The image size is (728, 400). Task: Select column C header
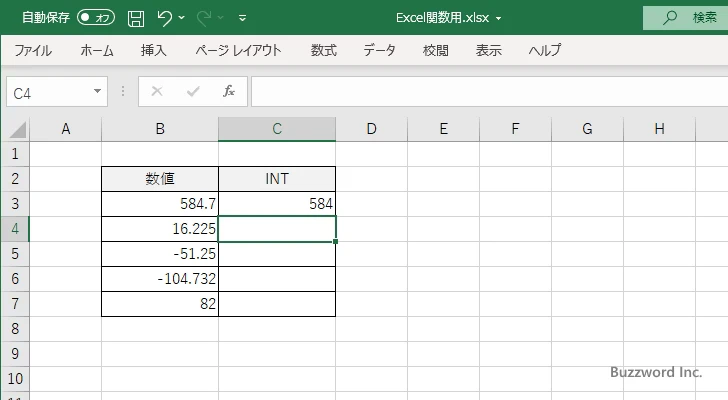click(x=277, y=128)
